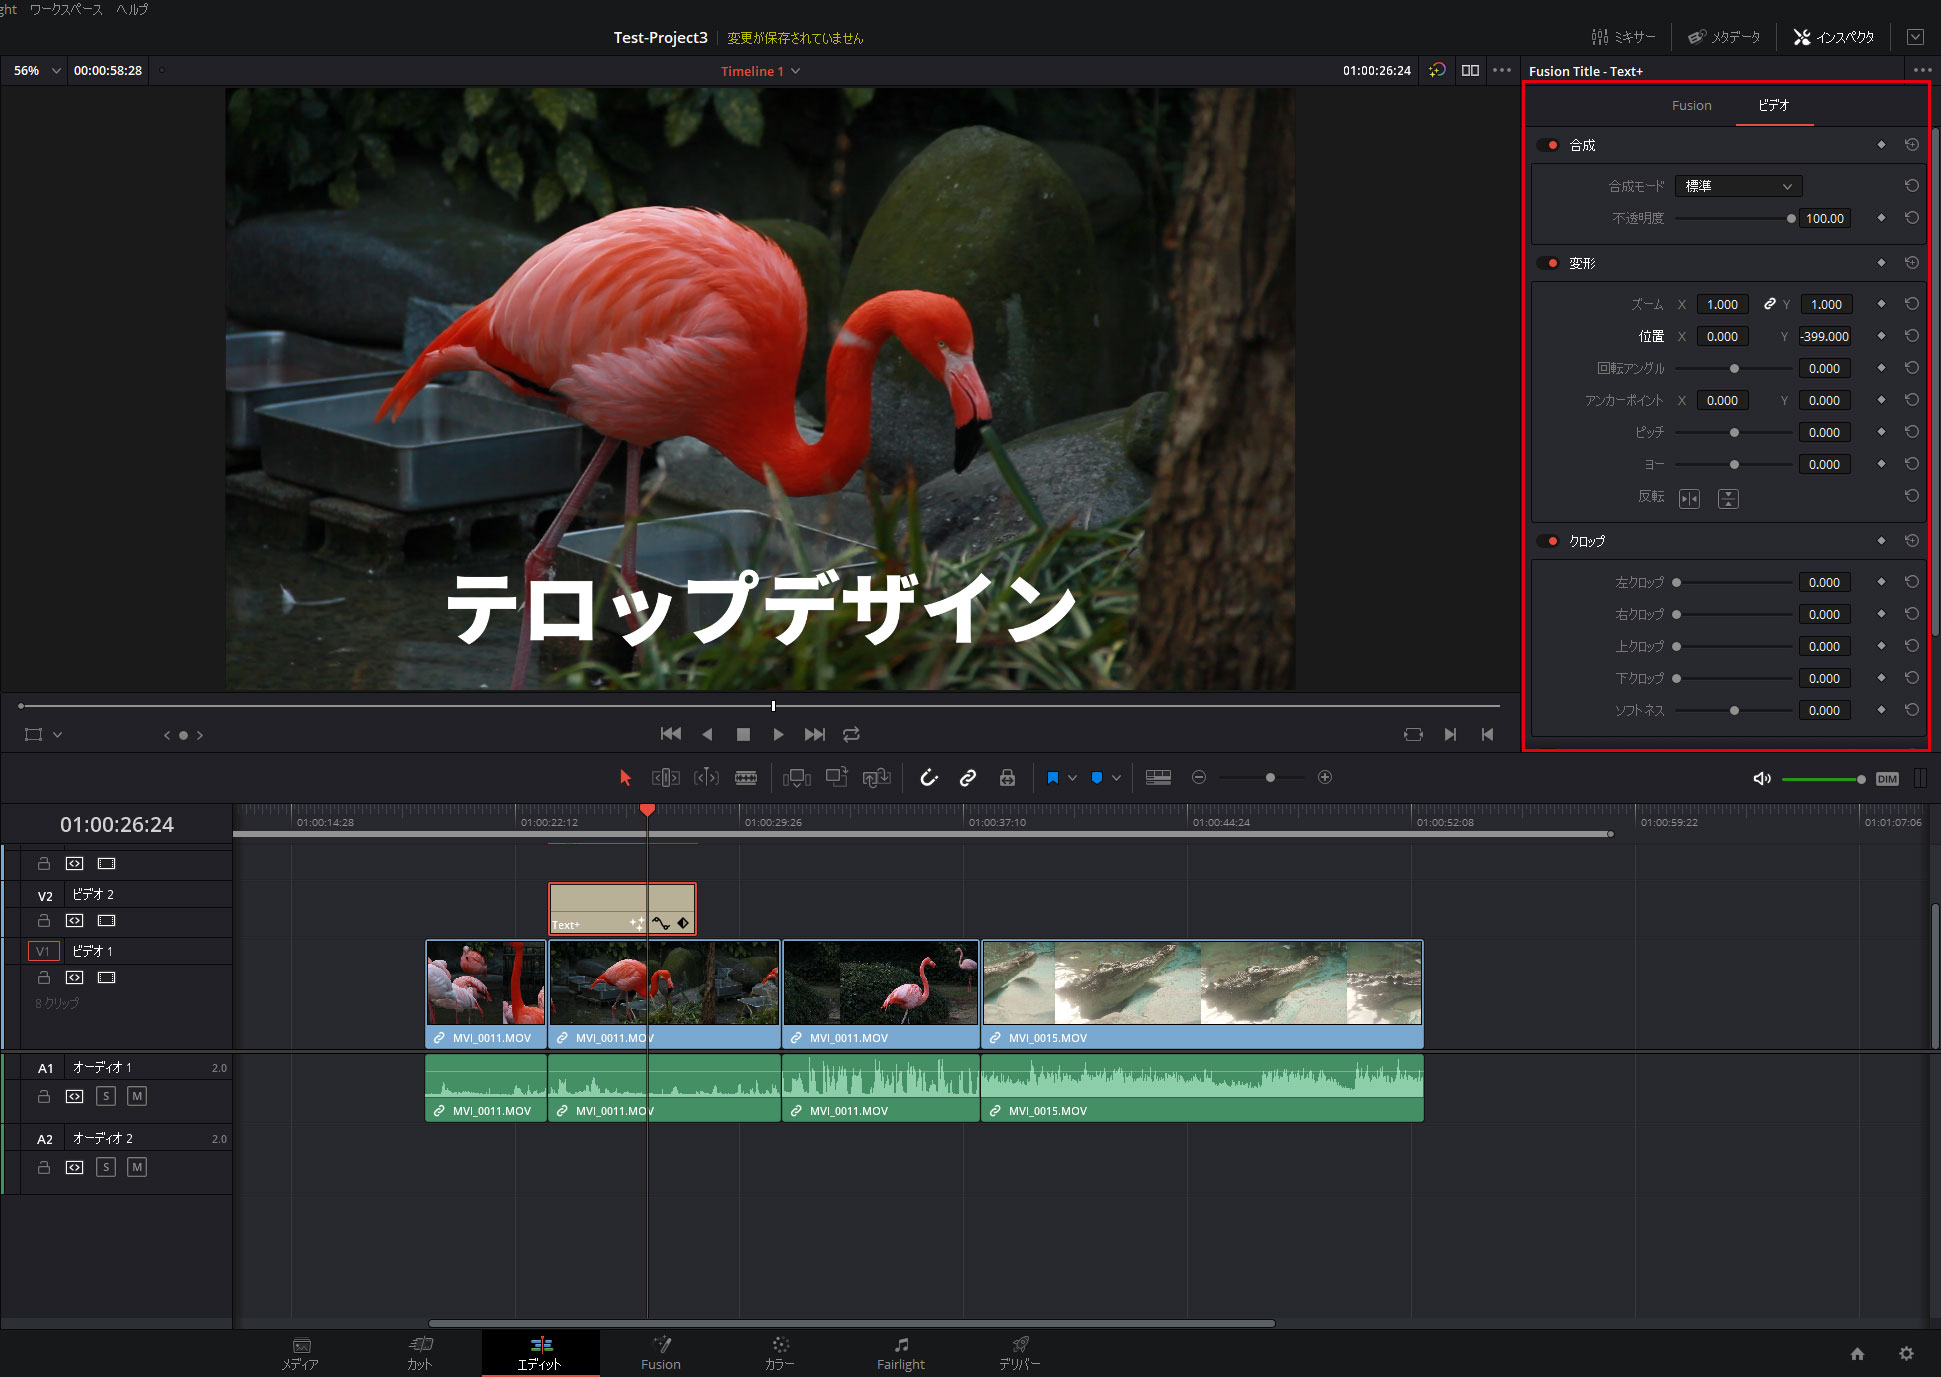The width and height of the screenshot is (1941, 1377).
Task: Open the カラー page tab
Action: click(780, 1353)
